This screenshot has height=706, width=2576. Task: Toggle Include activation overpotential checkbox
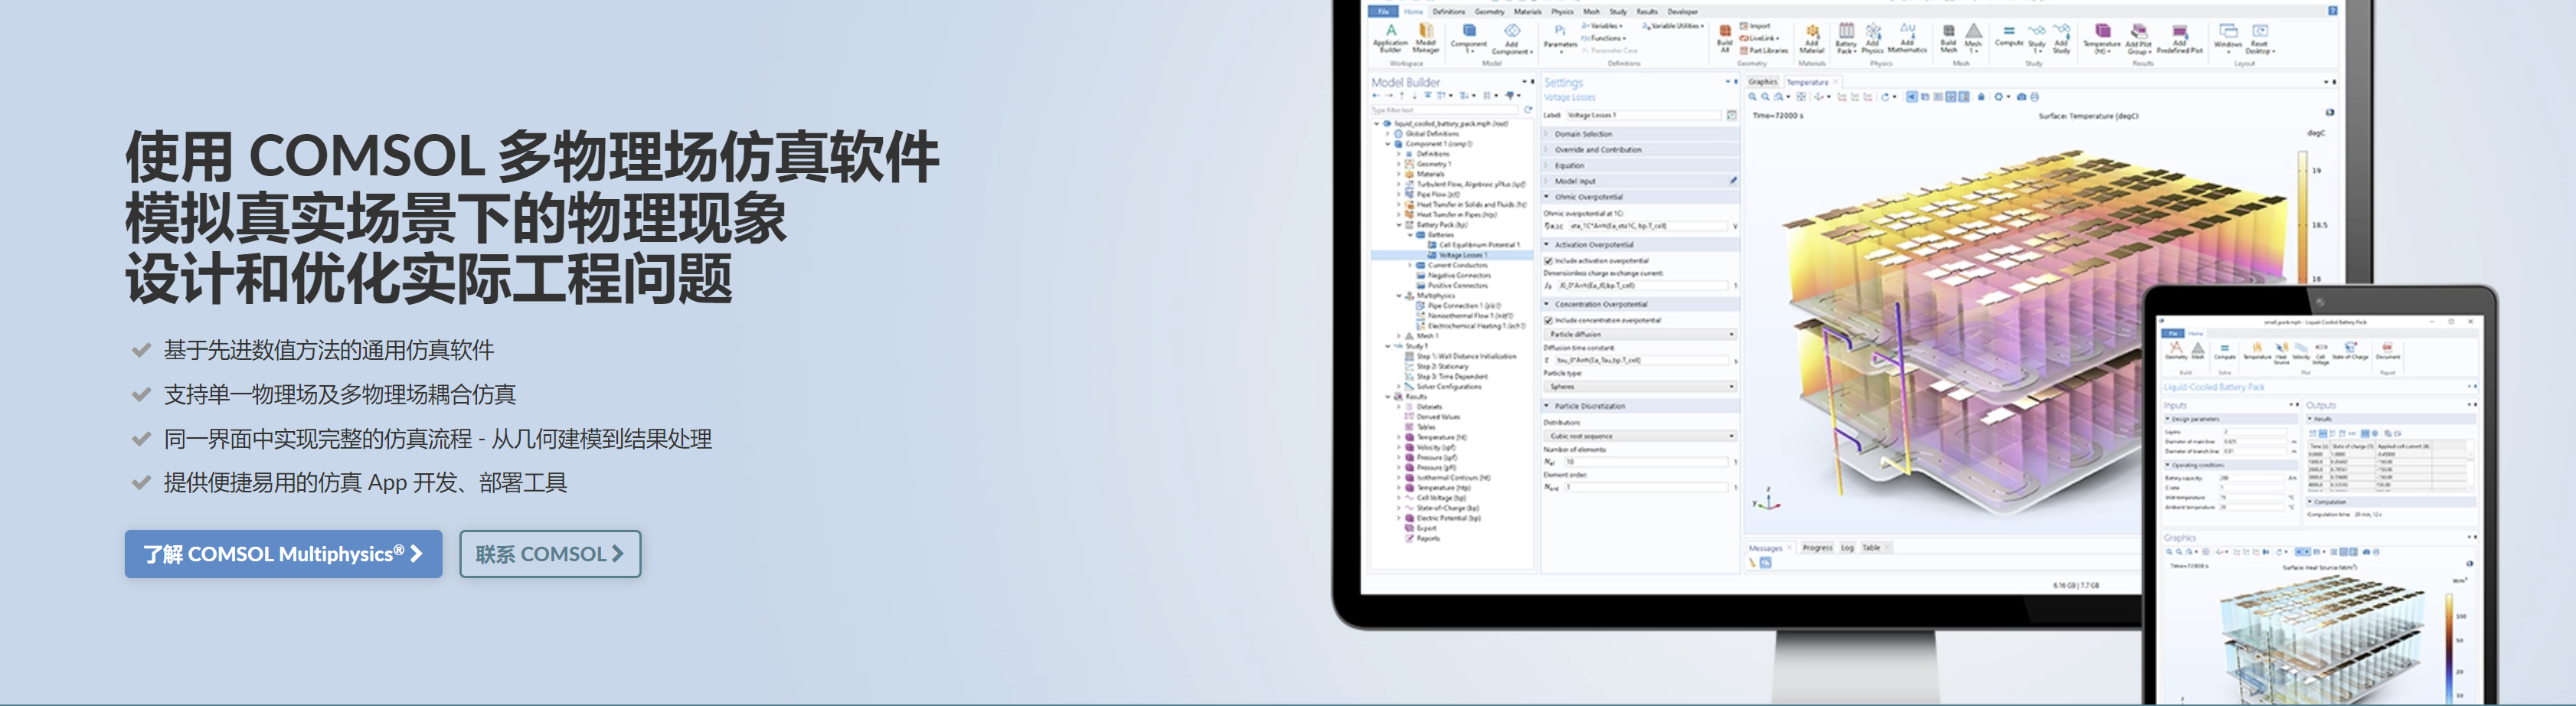[x=1548, y=260]
